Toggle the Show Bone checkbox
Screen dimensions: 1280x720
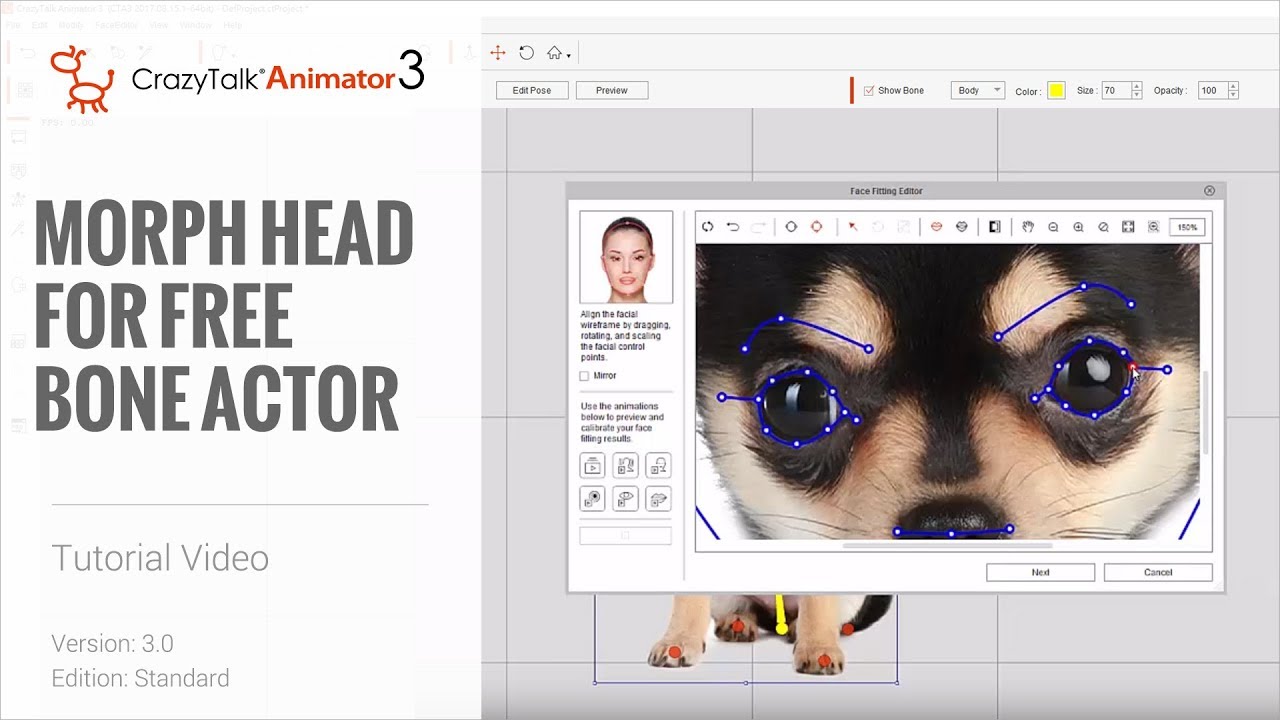coord(869,90)
